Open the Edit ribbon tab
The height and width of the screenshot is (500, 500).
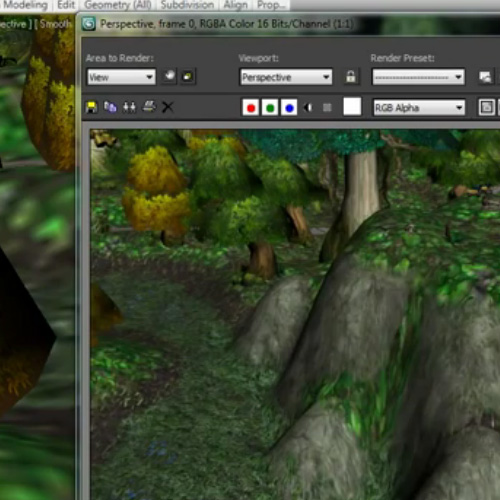66,5
